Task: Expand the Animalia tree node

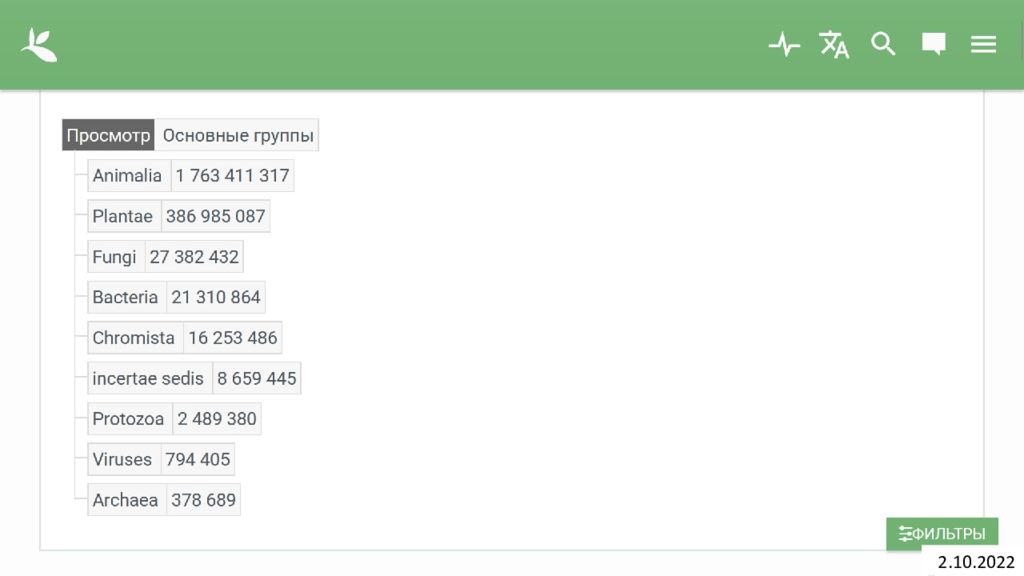Action: (x=129, y=176)
